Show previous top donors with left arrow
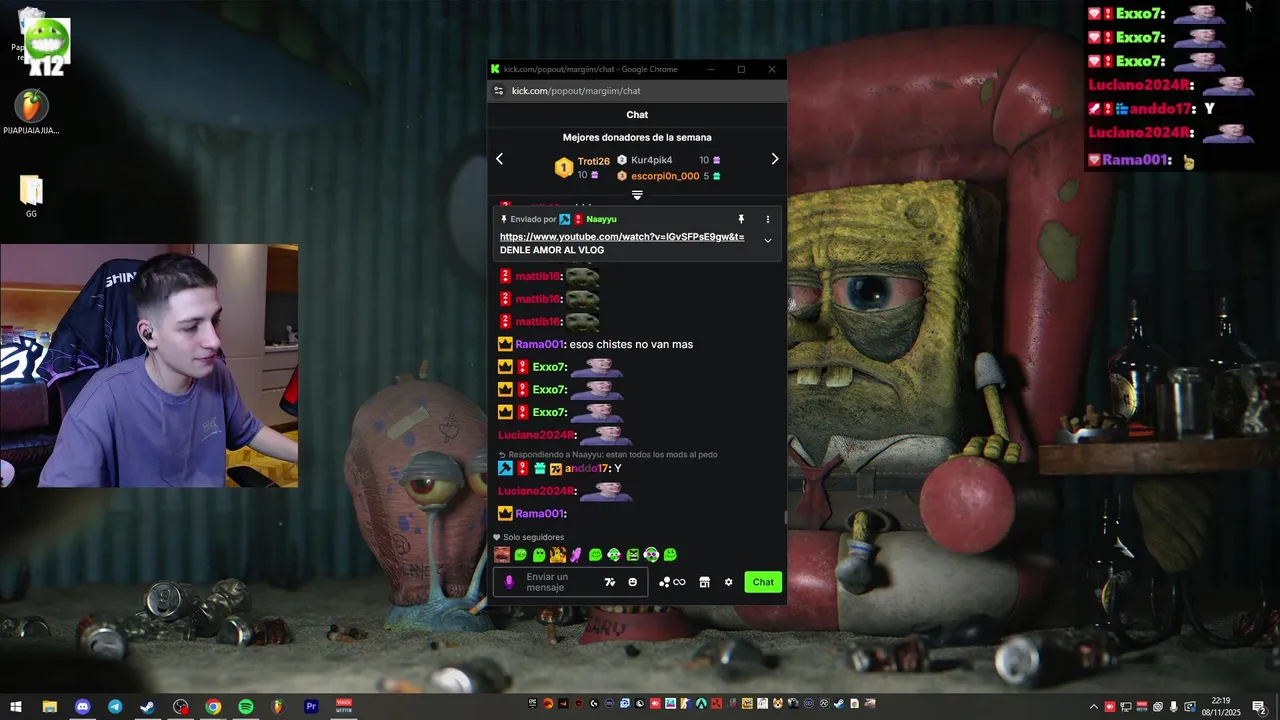The width and height of the screenshot is (1280, 720). pos(499,159)
